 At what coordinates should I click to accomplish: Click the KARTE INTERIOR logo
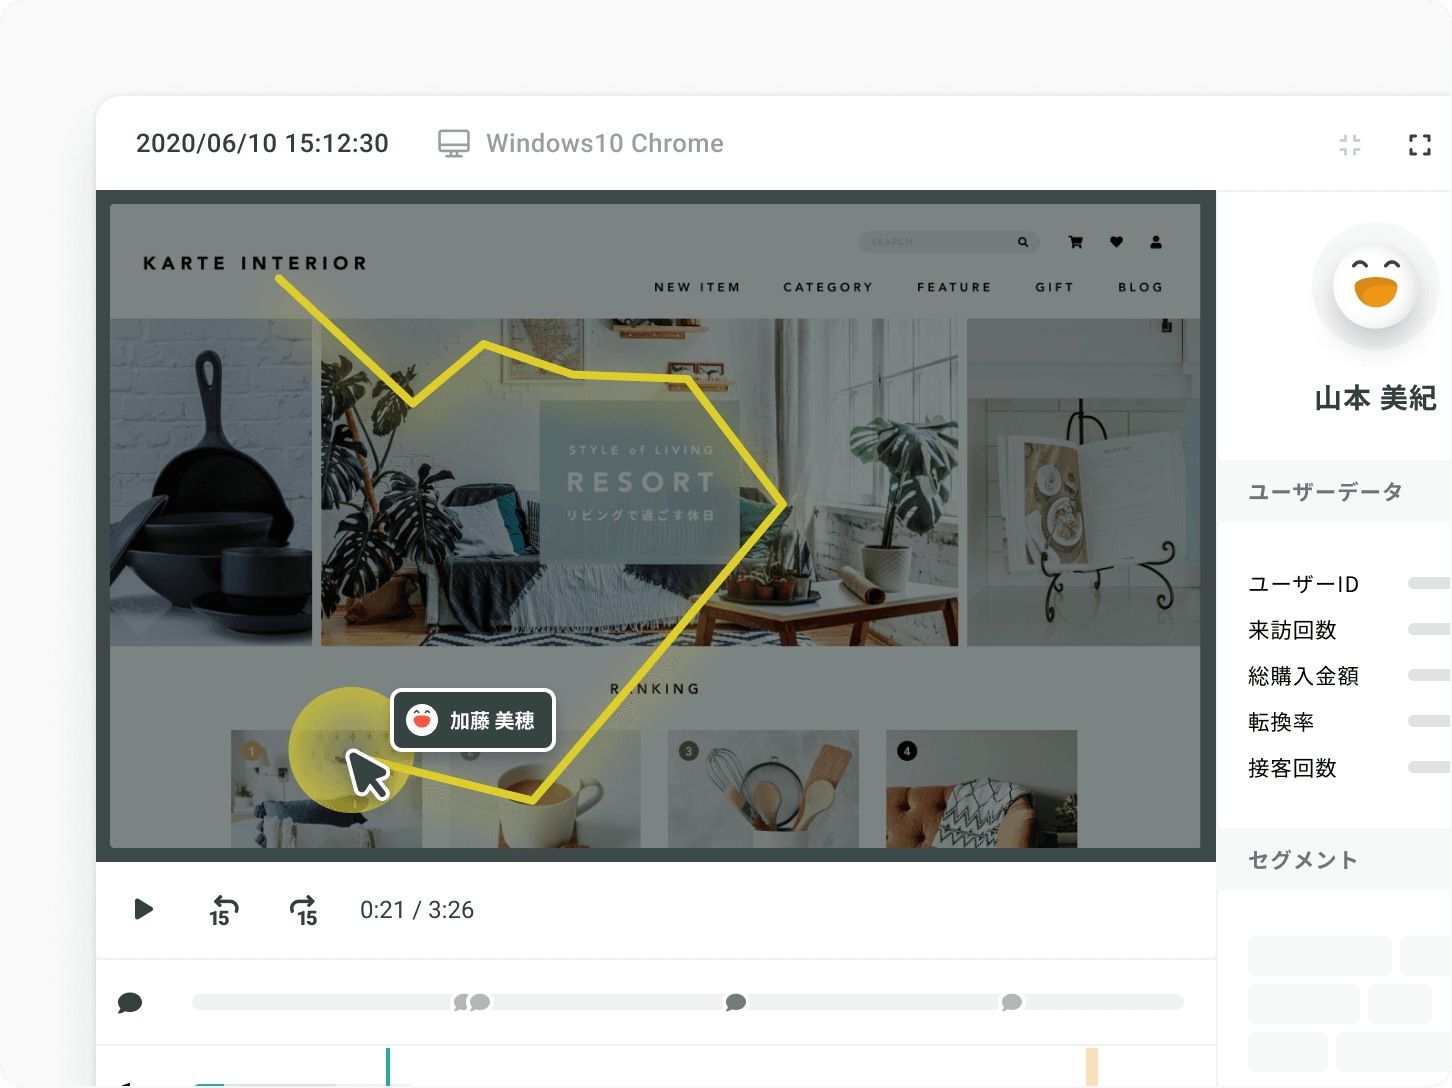tap(255, 263)
